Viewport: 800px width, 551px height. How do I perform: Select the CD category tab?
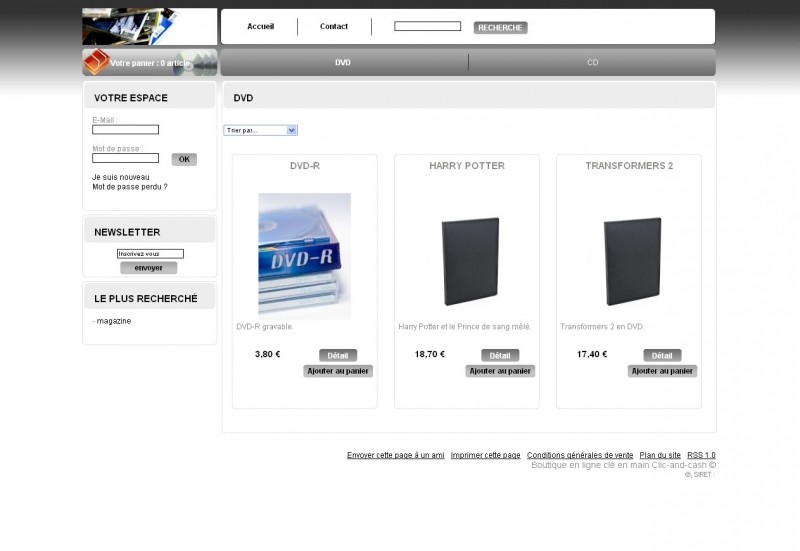point(592,62)
